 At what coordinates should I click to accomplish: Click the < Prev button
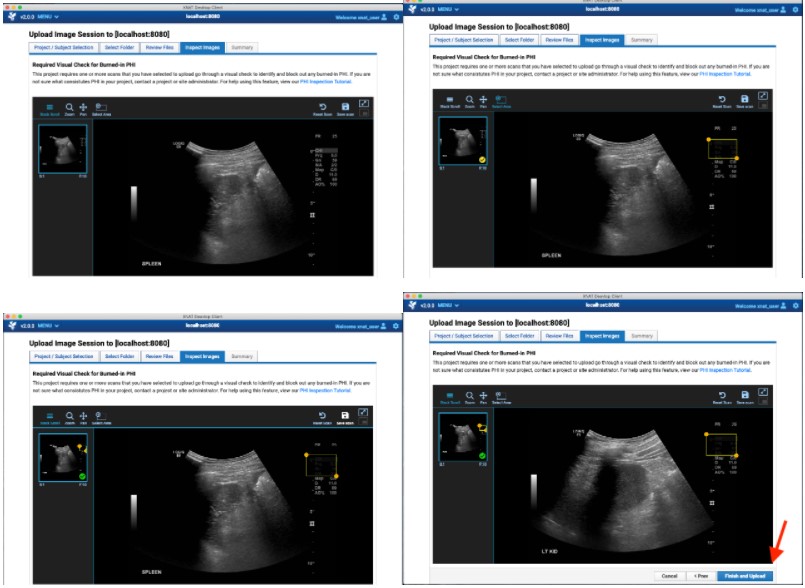(702, 577)
